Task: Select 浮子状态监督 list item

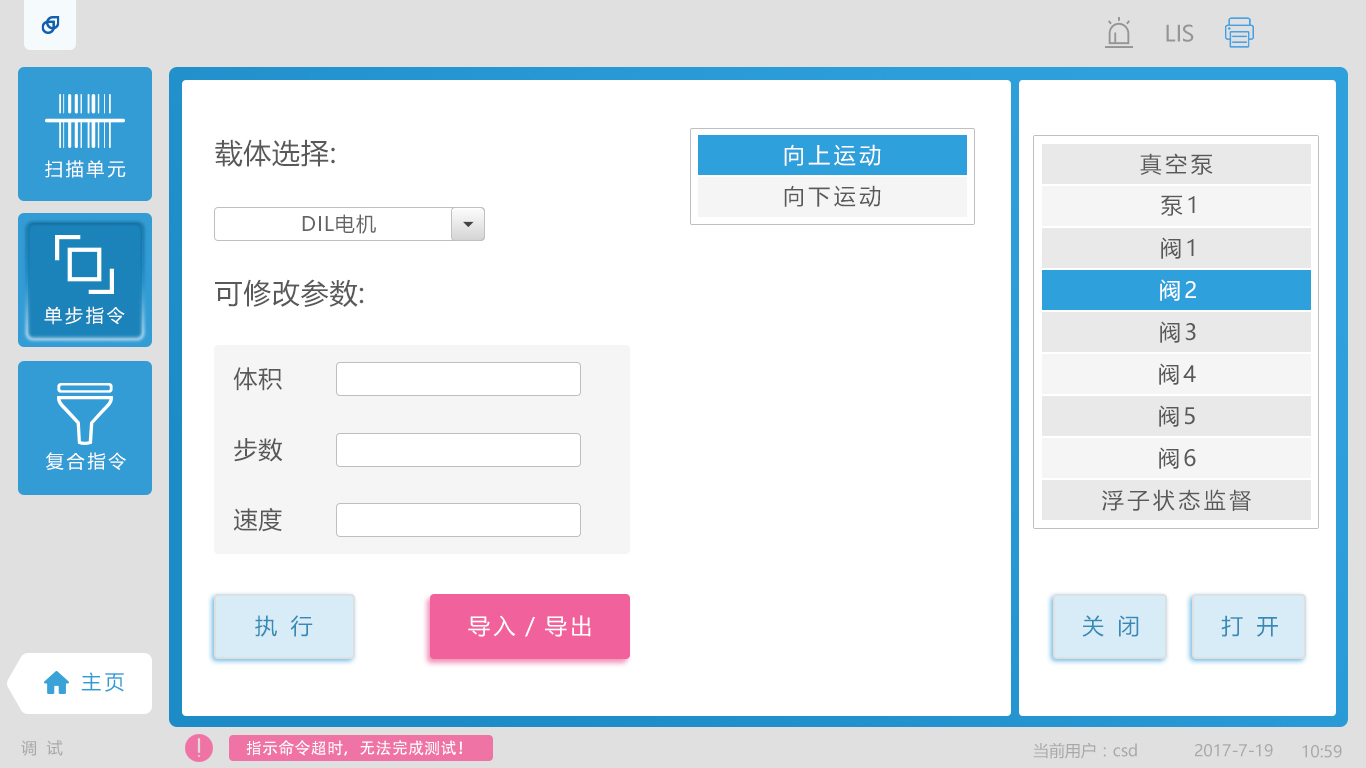Action: (1176, 500)
